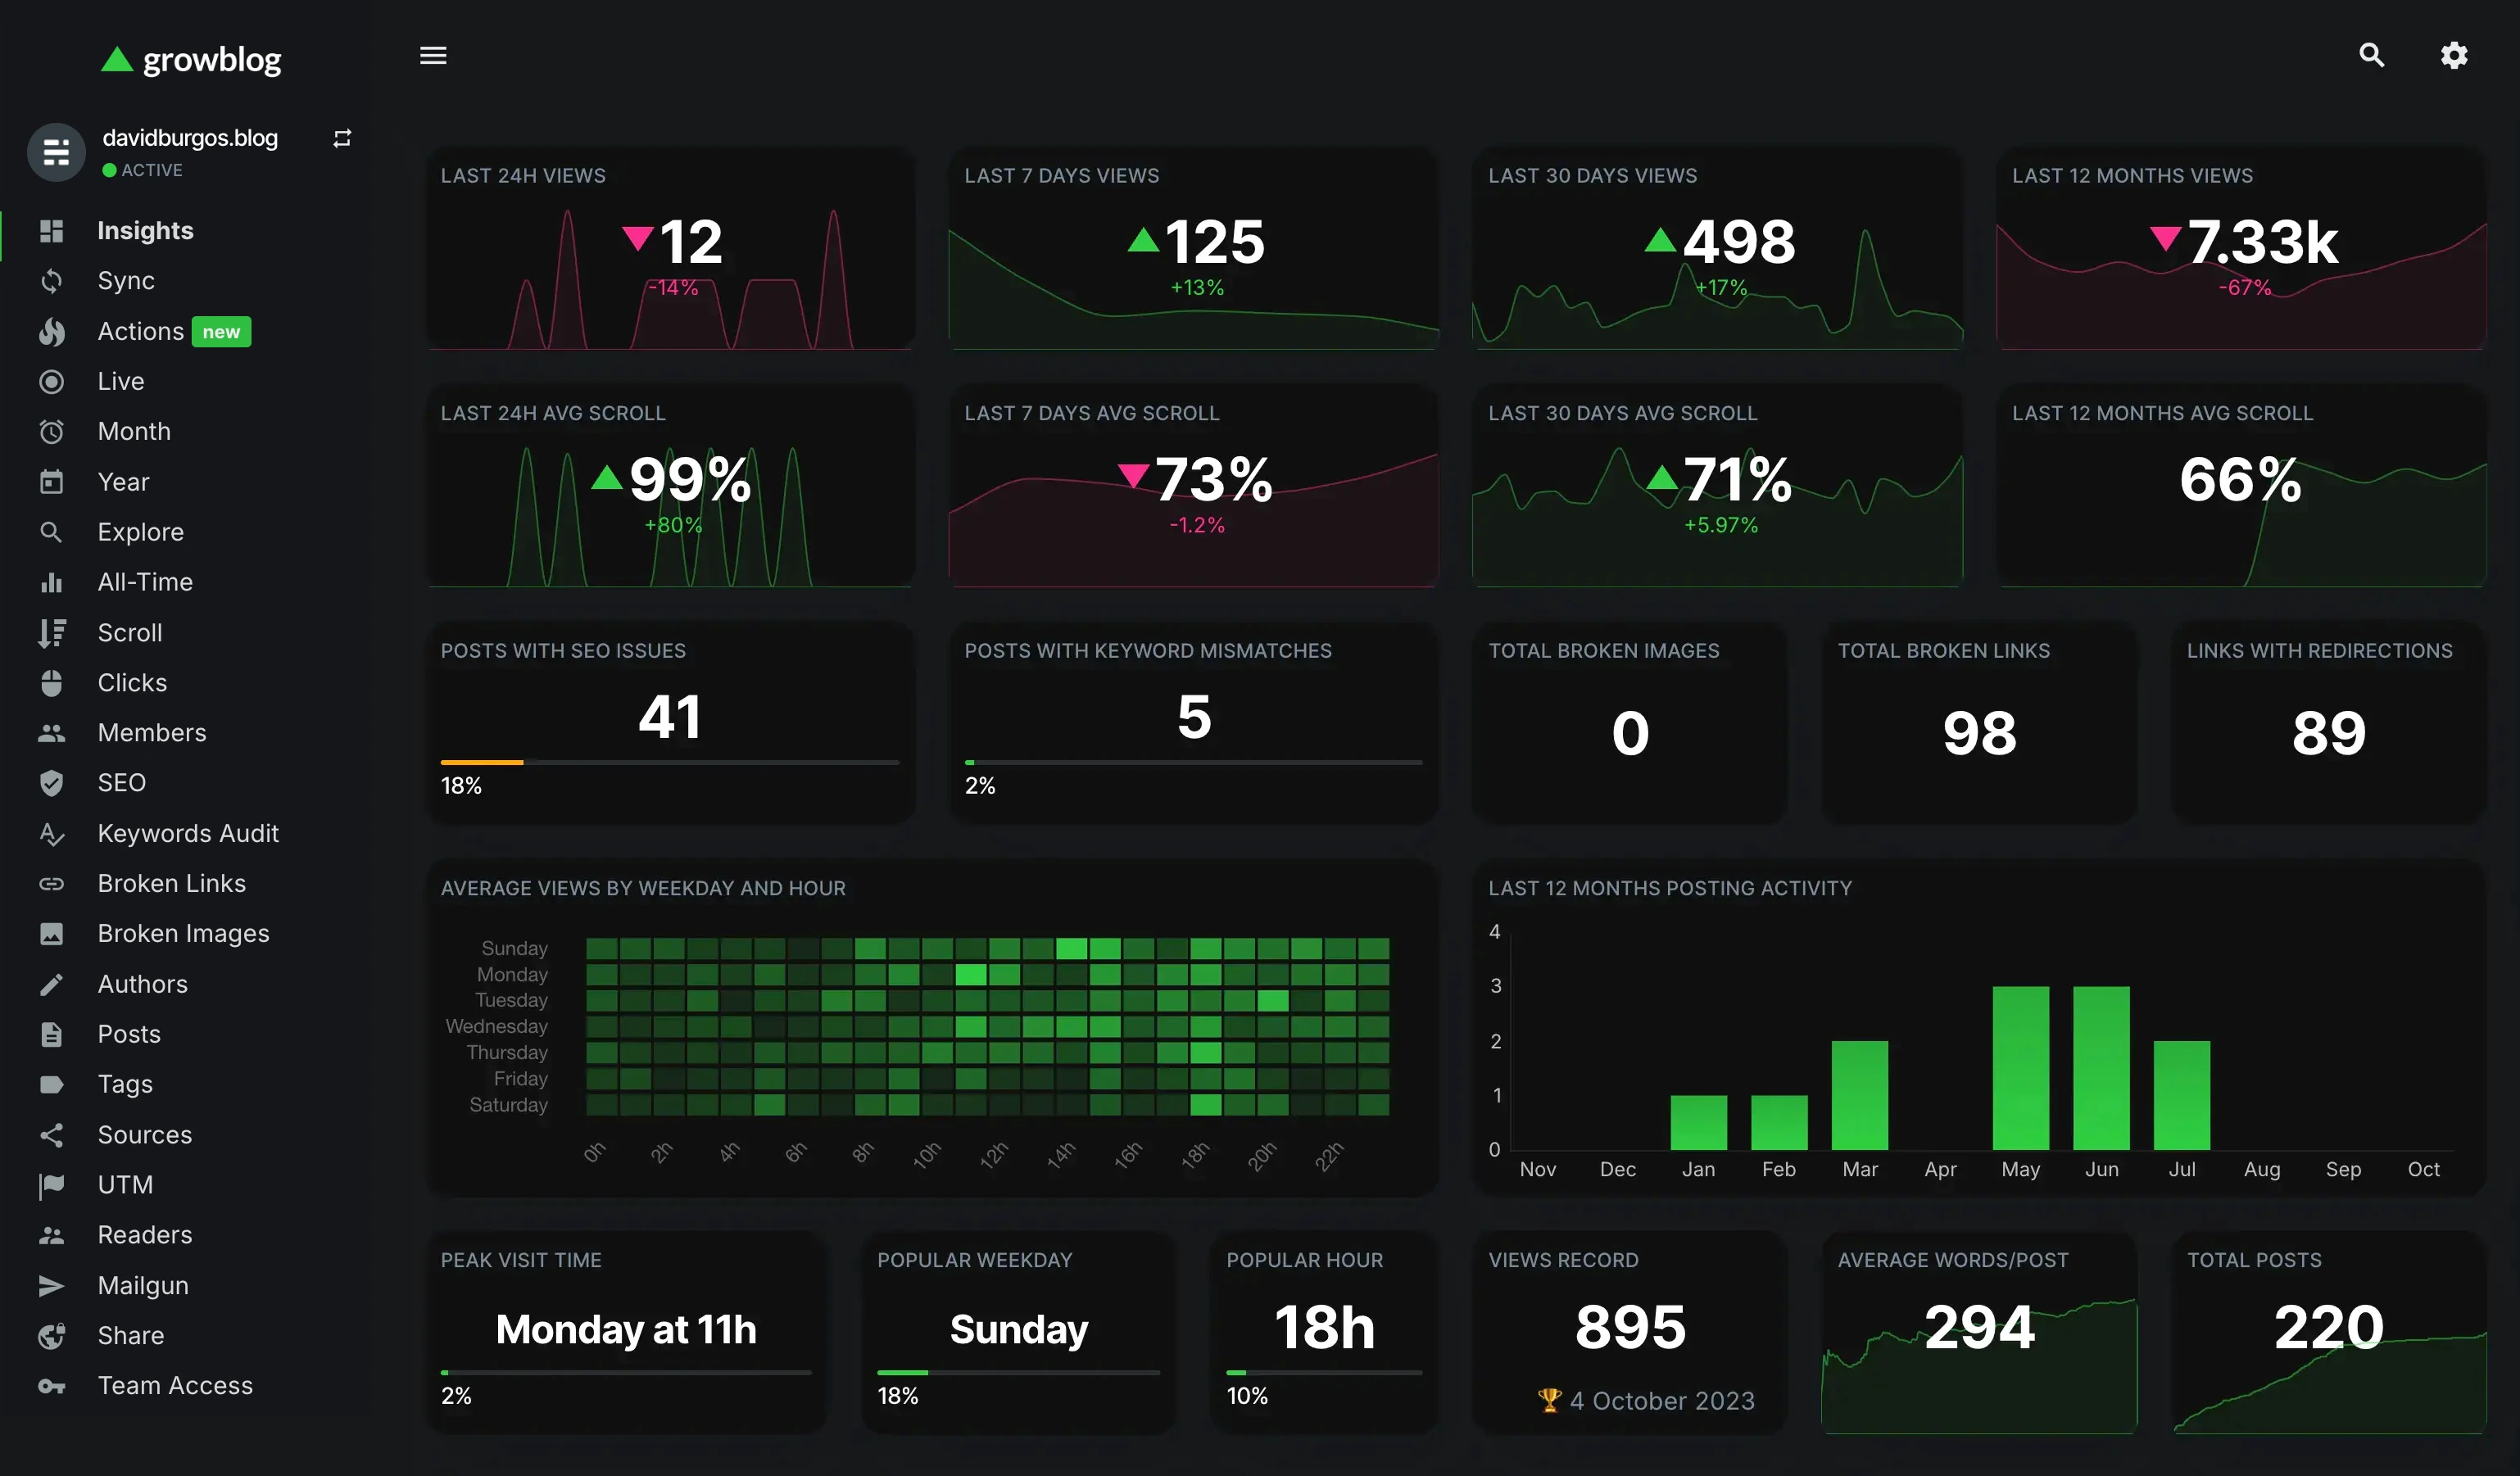This screenshot has width=2520, height=1476.
Task: Click the ACTIVE status under davidburgos.blog
Action: 142,170
